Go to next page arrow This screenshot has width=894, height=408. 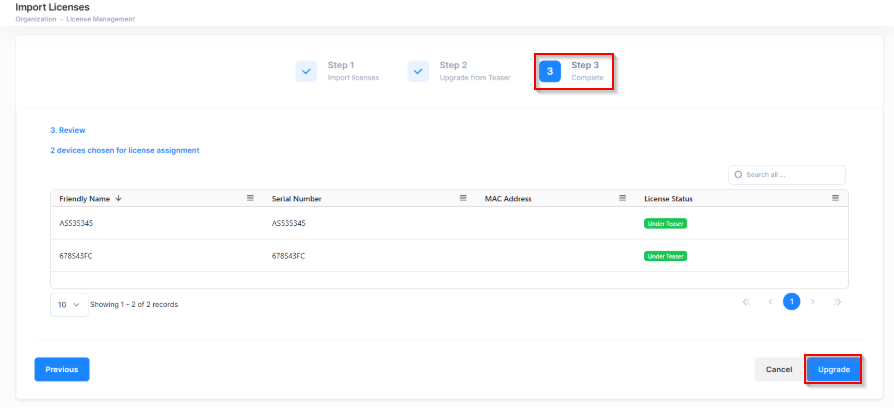[813, 301]
